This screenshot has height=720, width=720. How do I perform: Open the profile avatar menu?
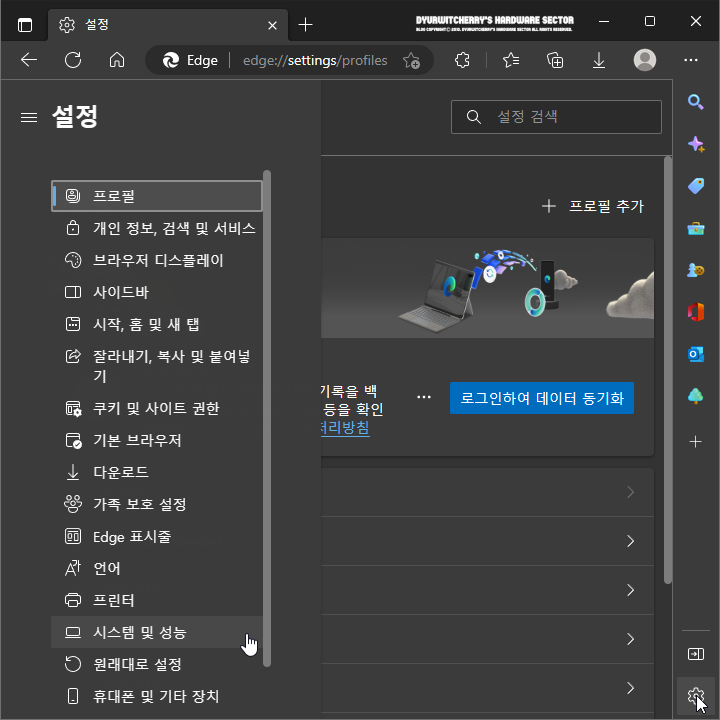click(645, 60)
